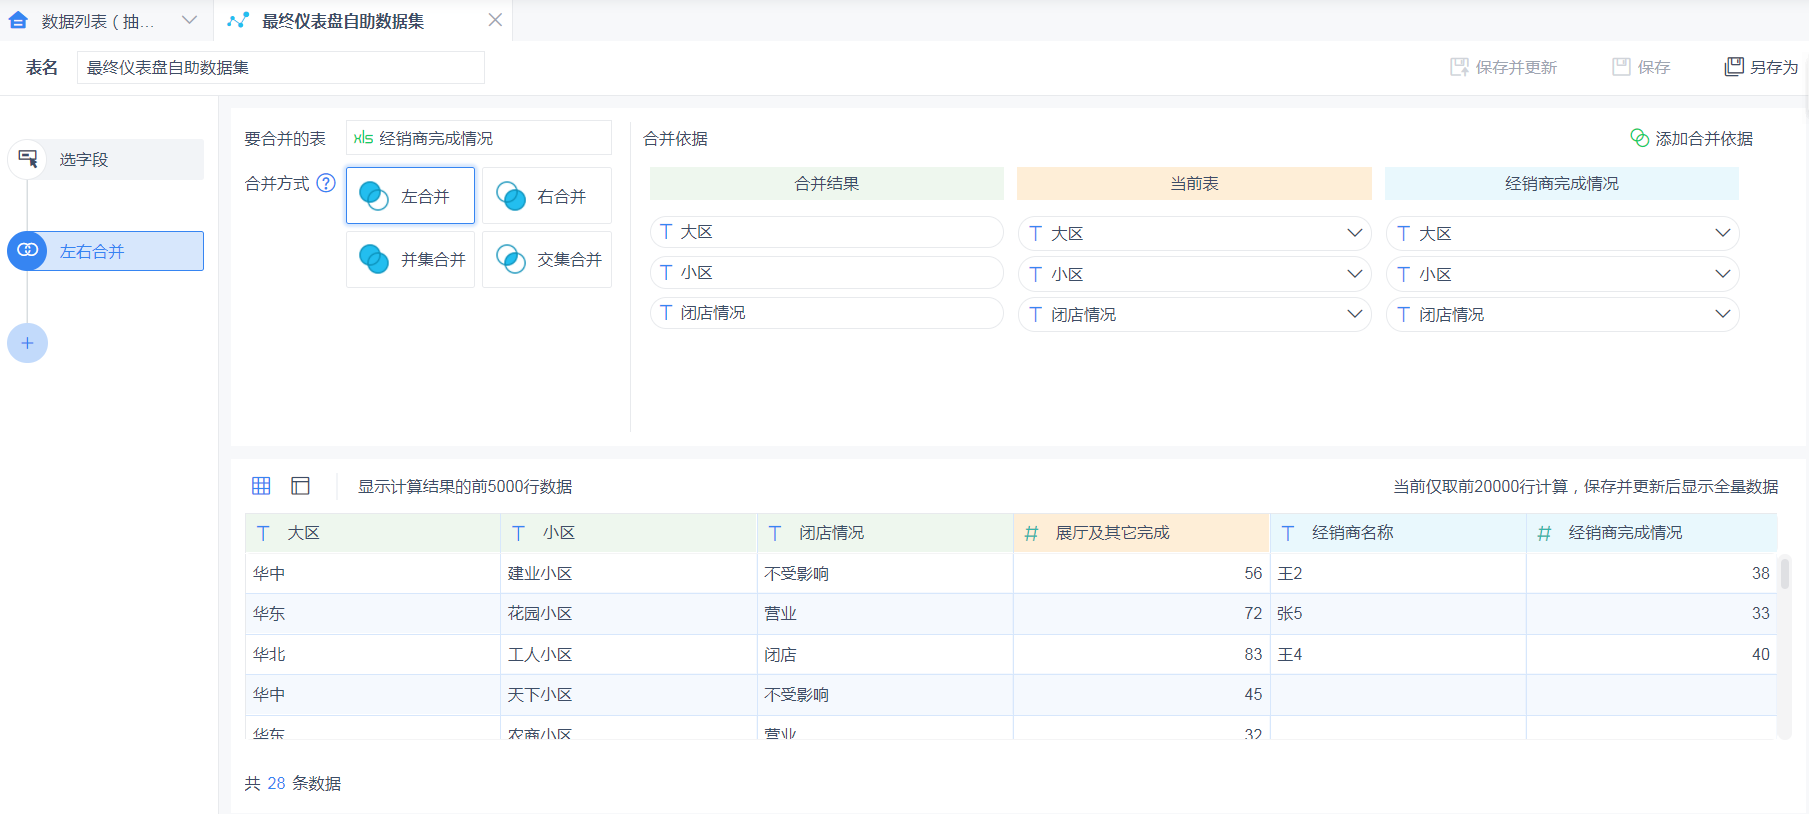Image resolution: width=1809 pixels, height=814 pixels.
Task: Expand the 数据列表 tab dropdown arrow
Action: [189, 20]
